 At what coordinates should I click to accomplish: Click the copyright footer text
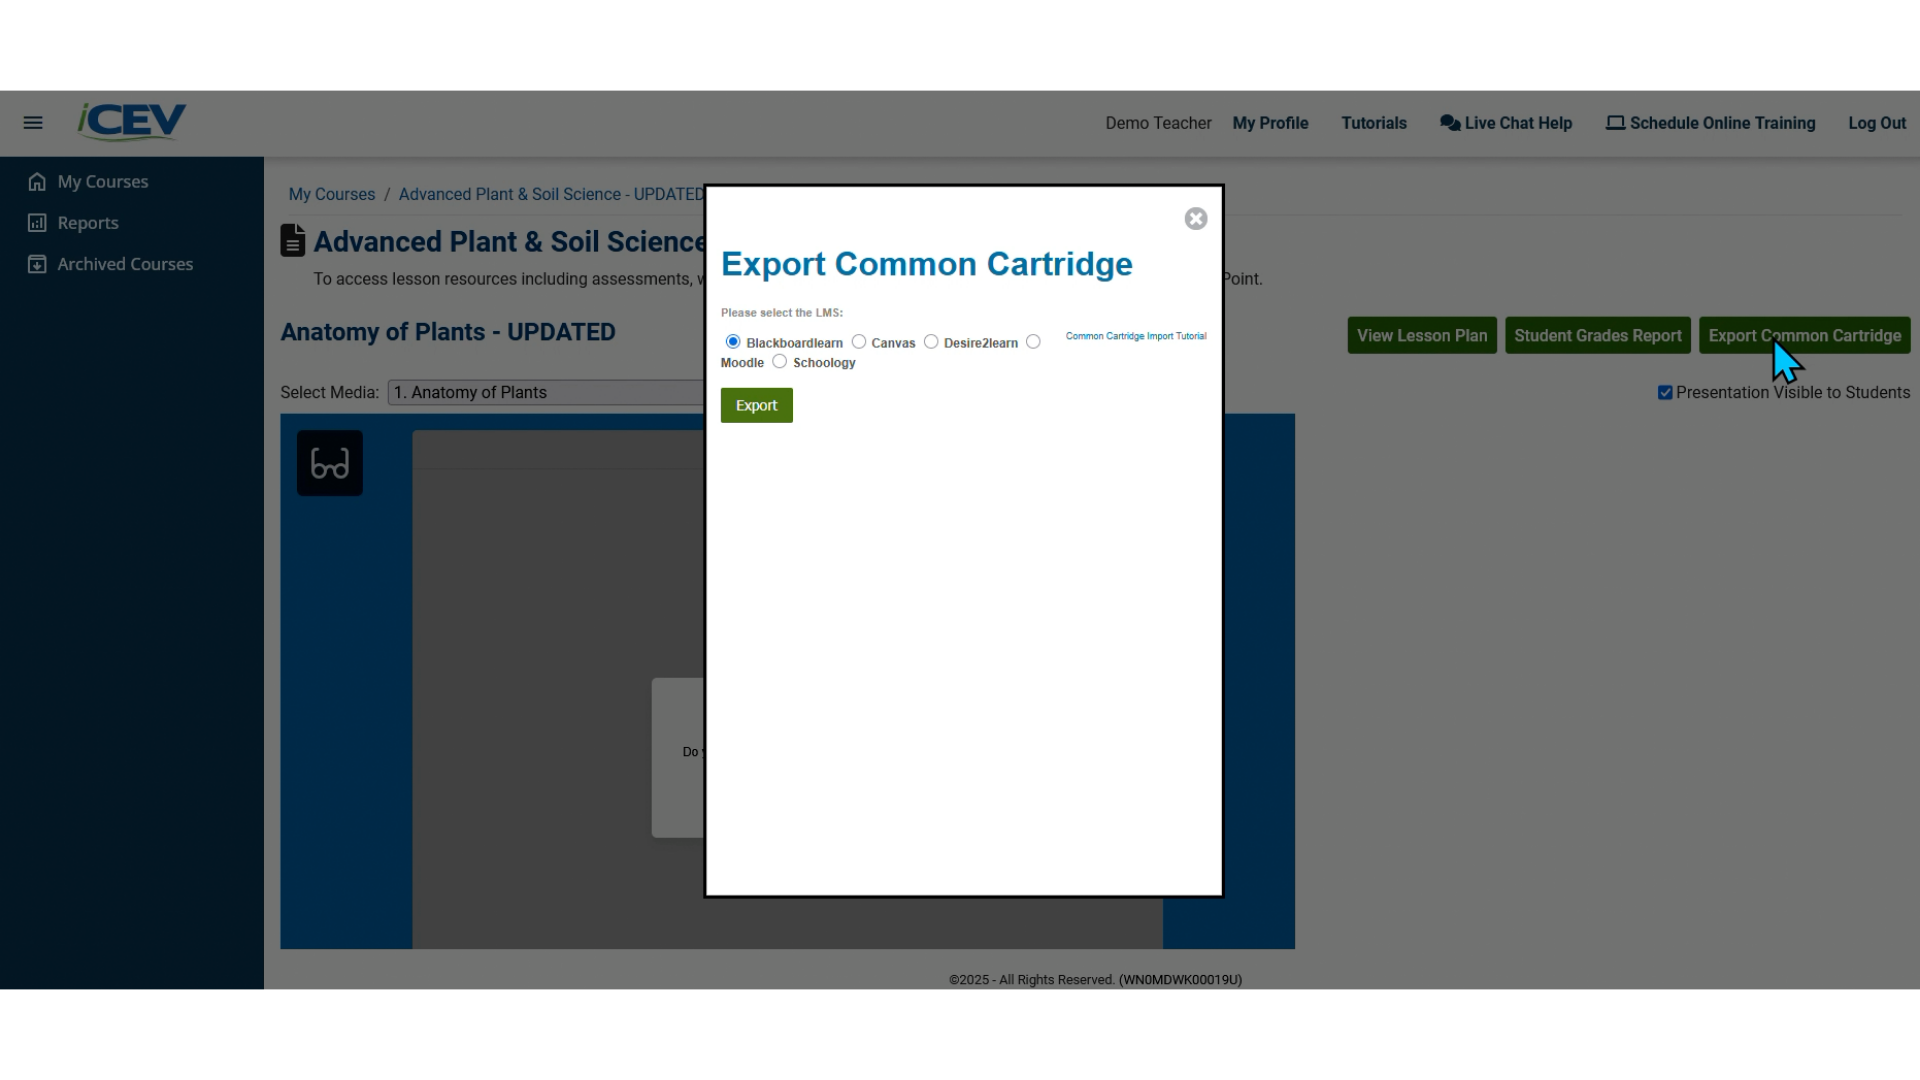[1095, 980]
